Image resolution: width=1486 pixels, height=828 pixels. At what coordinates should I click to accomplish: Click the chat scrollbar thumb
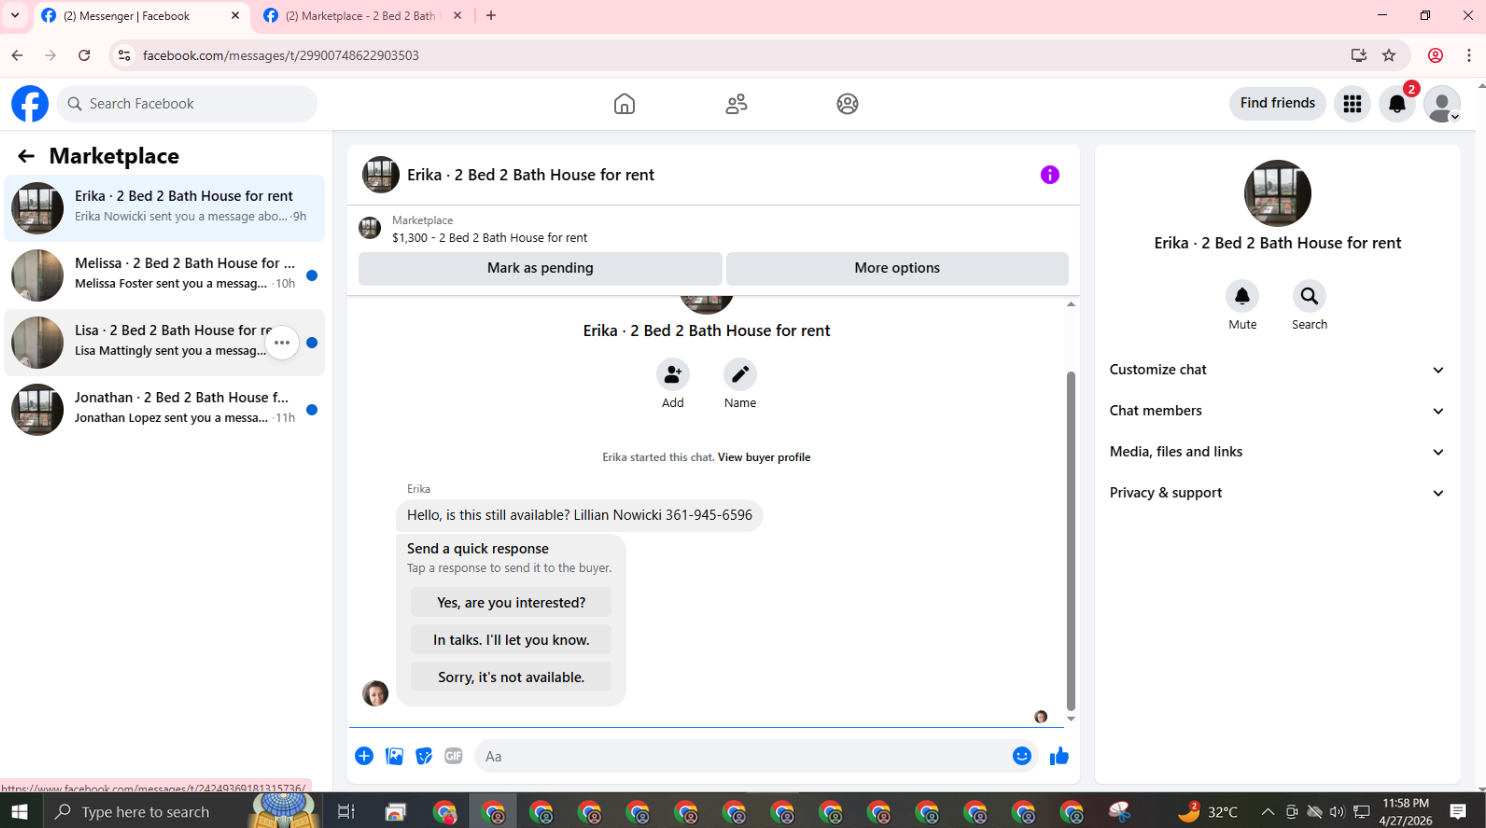point(1071,540)
